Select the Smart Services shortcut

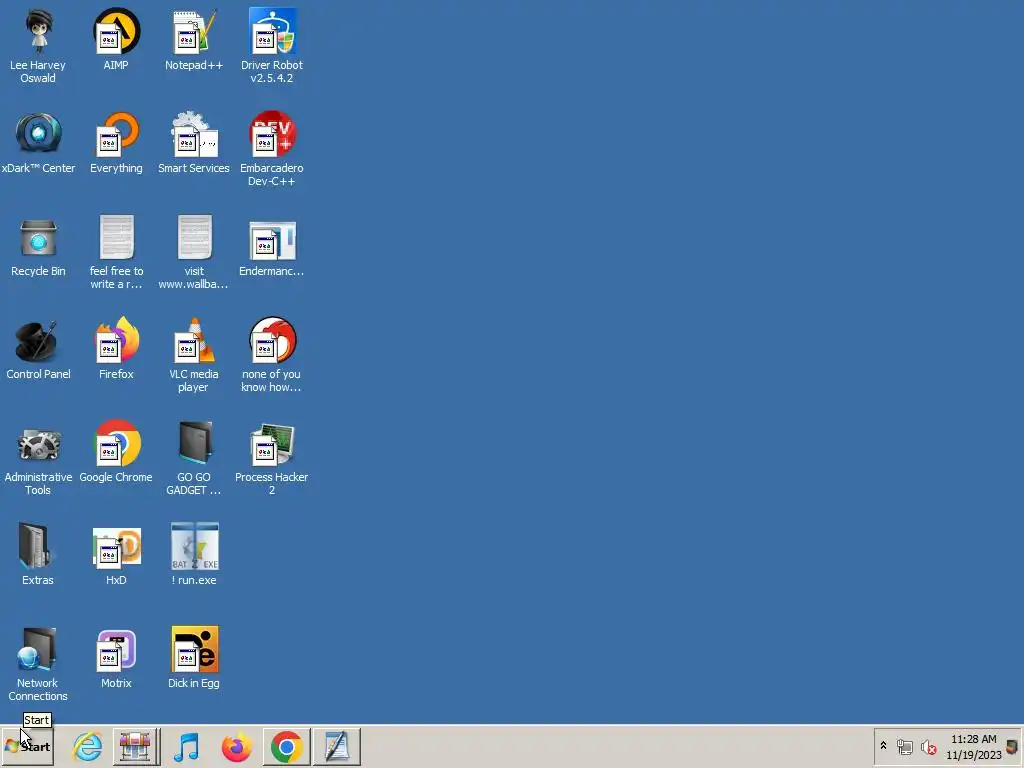pyautogui.click(x=194, y=143)
